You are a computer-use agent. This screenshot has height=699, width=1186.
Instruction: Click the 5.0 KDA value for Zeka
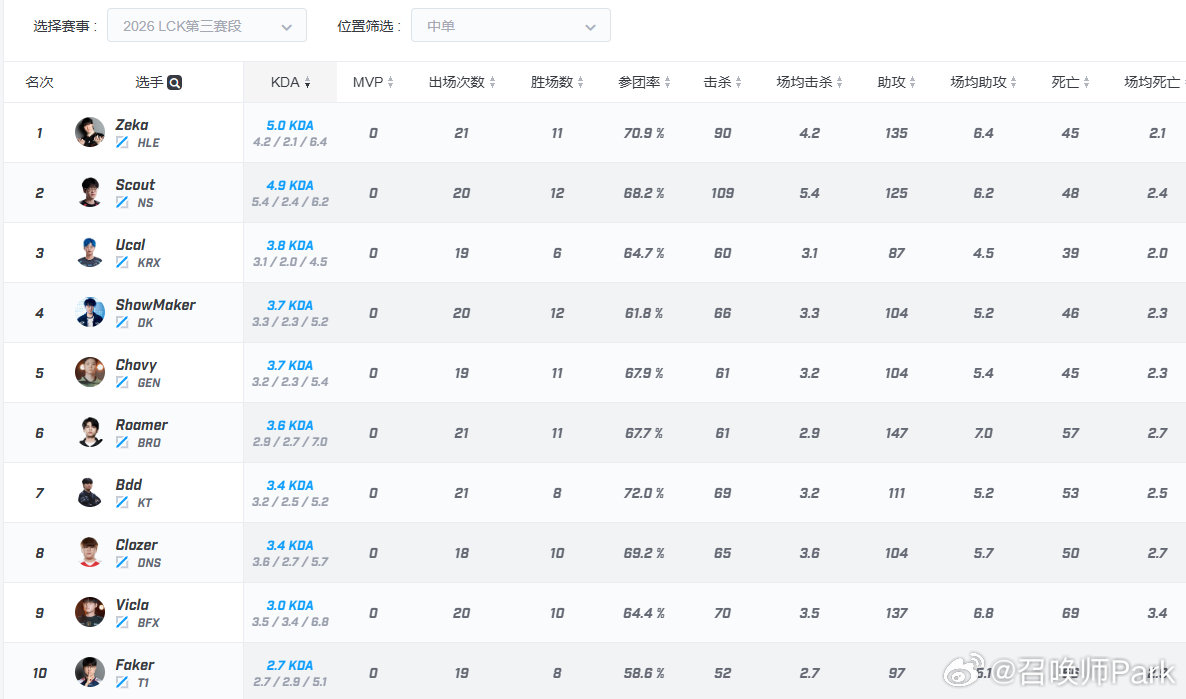pyautogui.click(x=290, y=126)
